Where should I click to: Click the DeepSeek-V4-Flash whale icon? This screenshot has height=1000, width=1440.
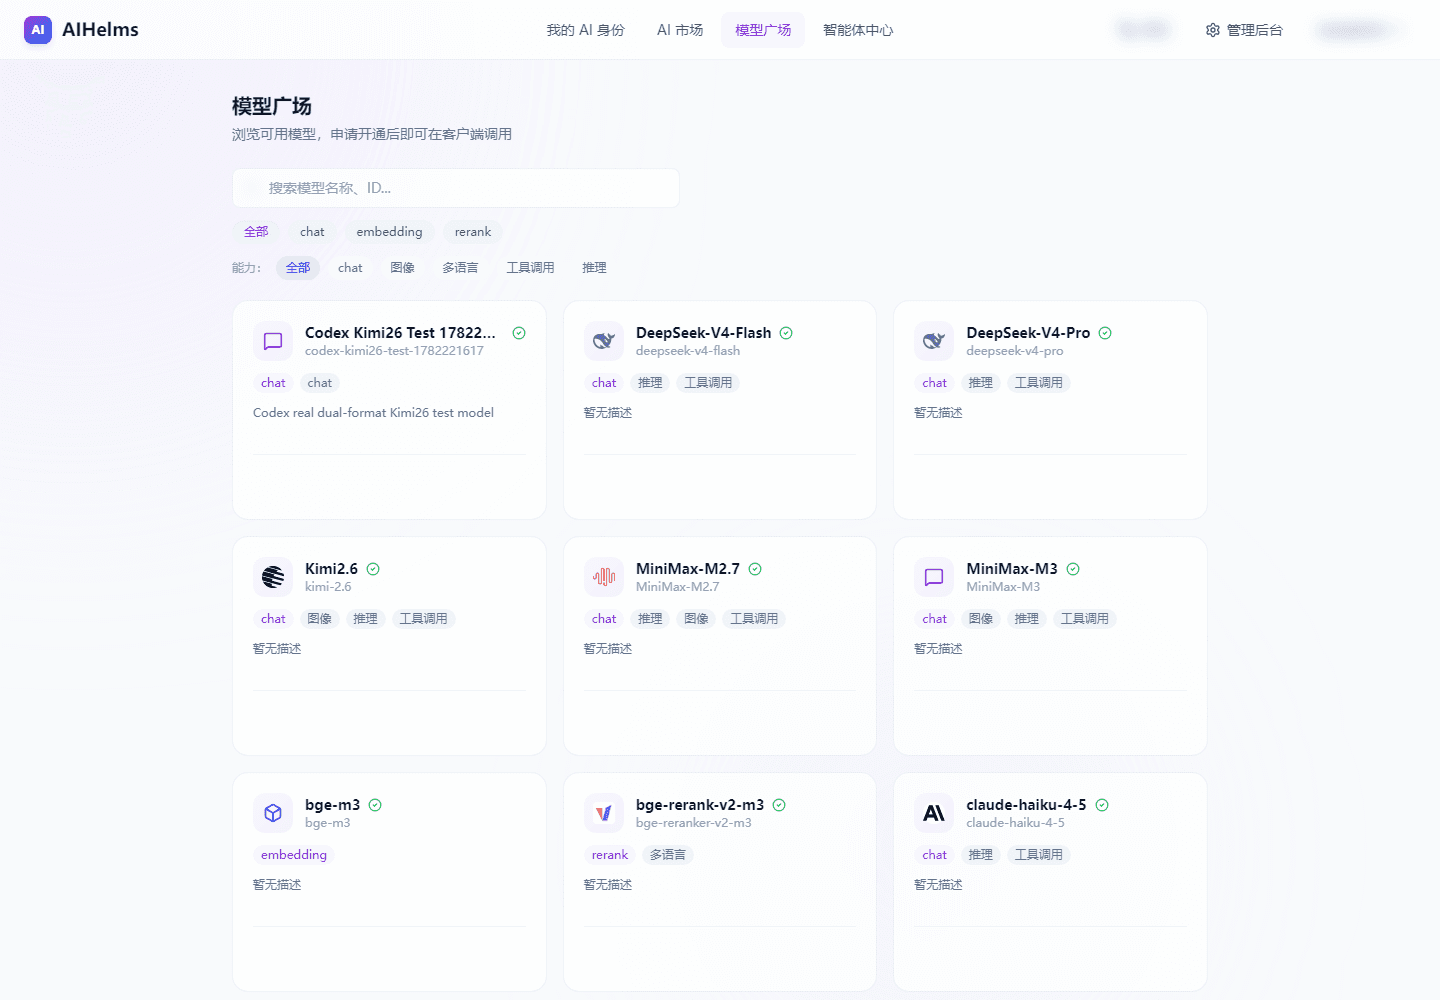point(604,341)
